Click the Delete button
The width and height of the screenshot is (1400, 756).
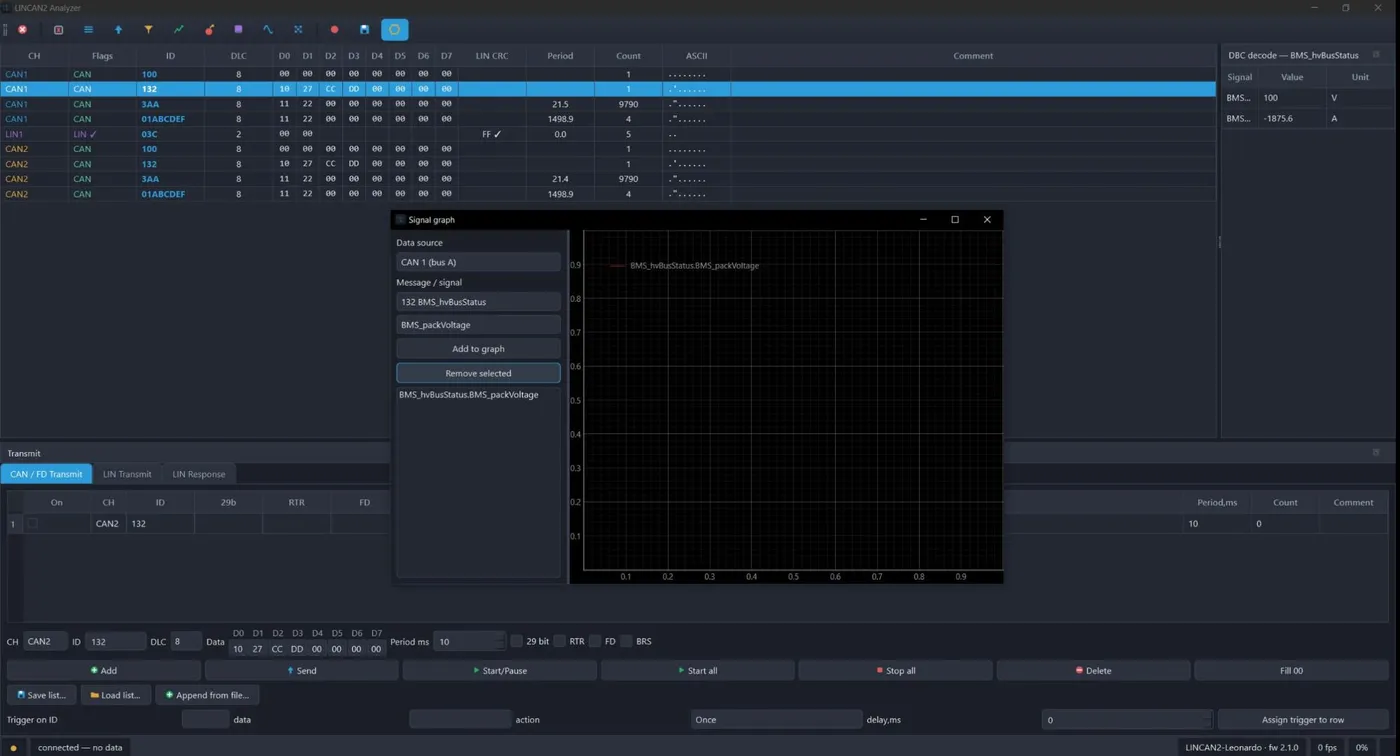[1093, 671]
